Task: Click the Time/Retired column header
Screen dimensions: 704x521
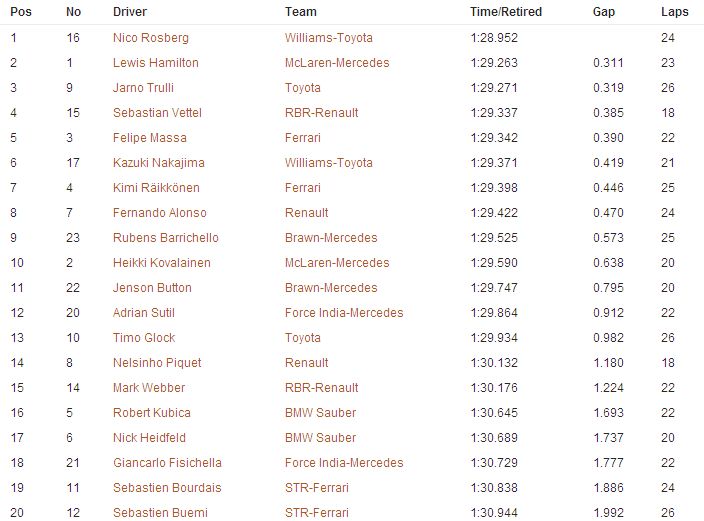Action: click(506, 12)
